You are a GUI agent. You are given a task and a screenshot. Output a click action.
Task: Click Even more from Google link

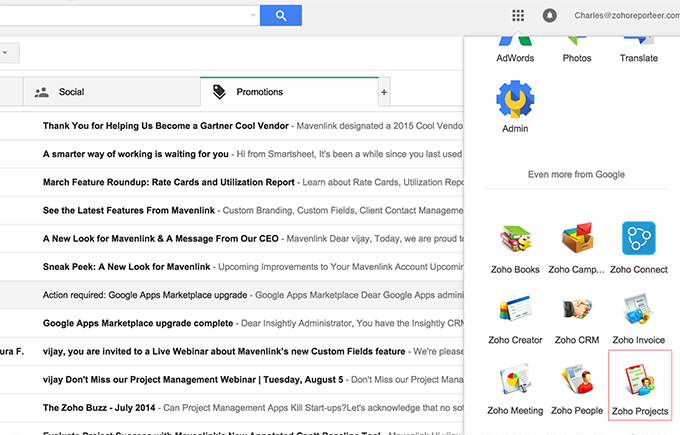[576, 174]
